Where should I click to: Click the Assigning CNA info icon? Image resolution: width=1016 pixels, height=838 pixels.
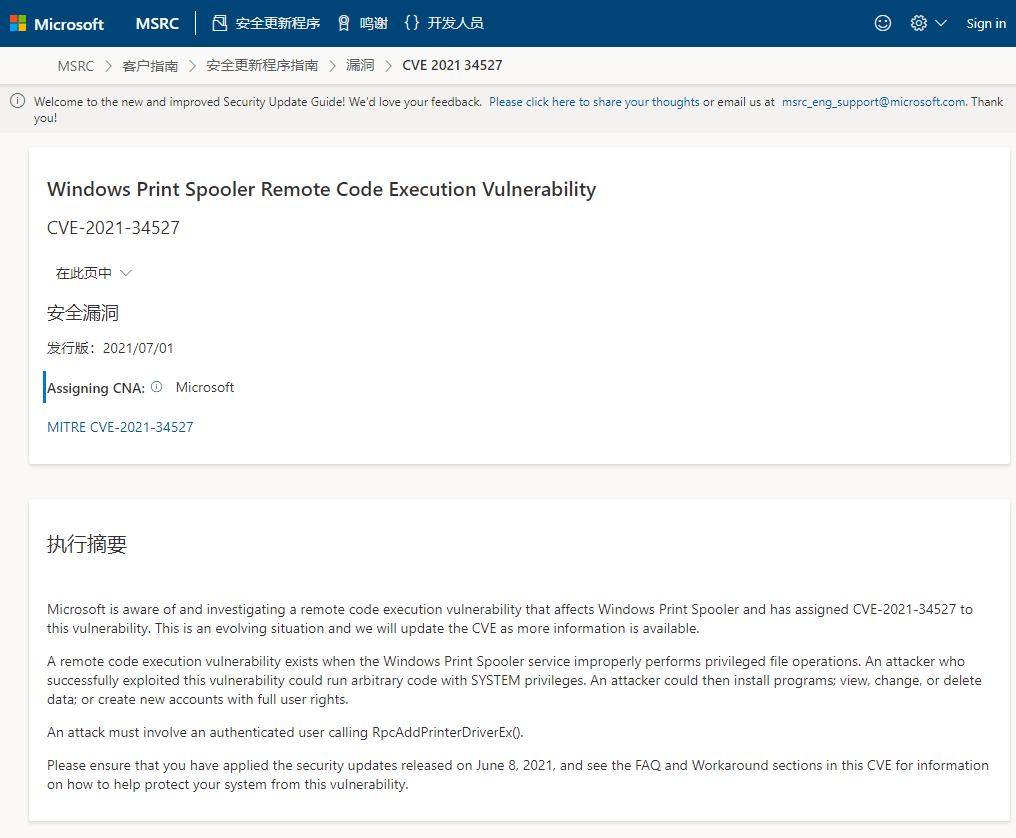coord(157,387)
